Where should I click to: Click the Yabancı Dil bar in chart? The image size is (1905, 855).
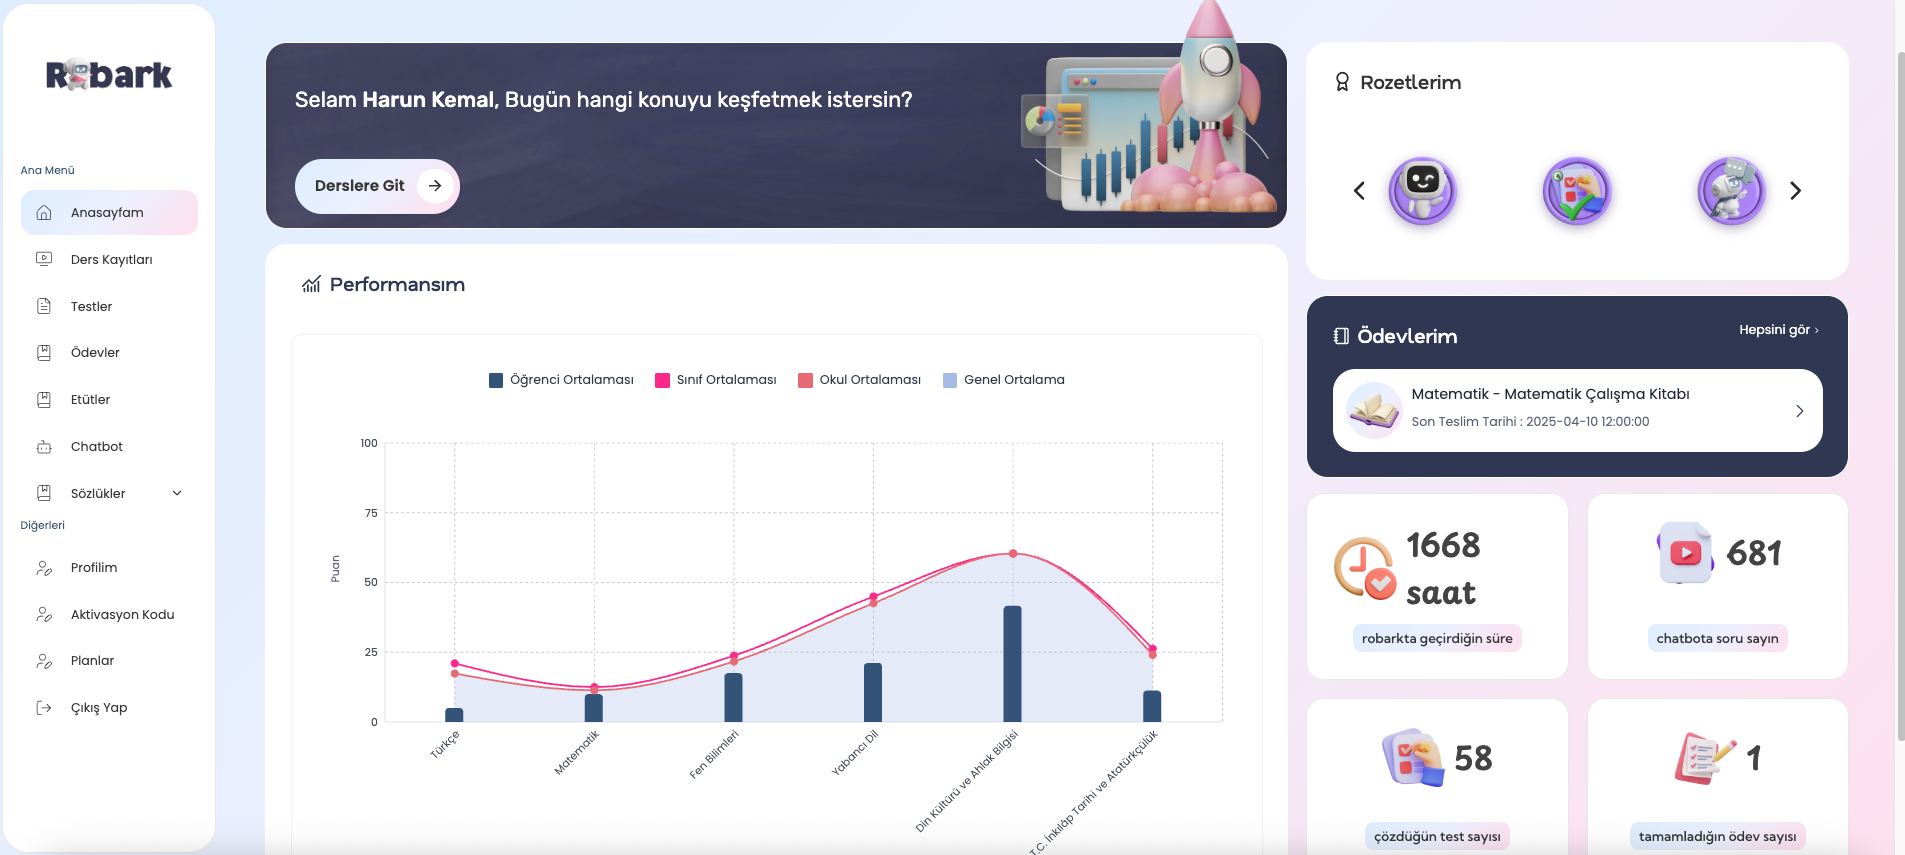click(873, 692)
